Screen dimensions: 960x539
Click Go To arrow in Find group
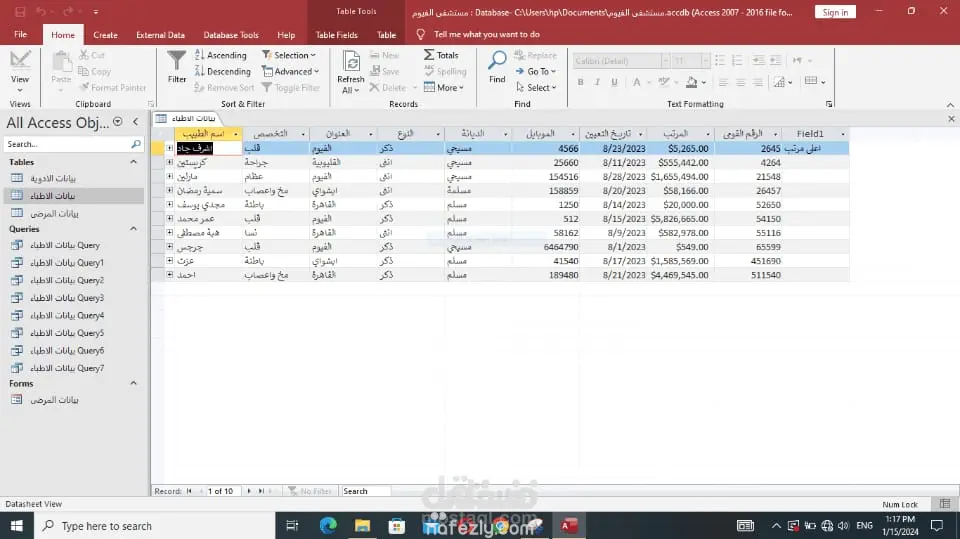535,71
